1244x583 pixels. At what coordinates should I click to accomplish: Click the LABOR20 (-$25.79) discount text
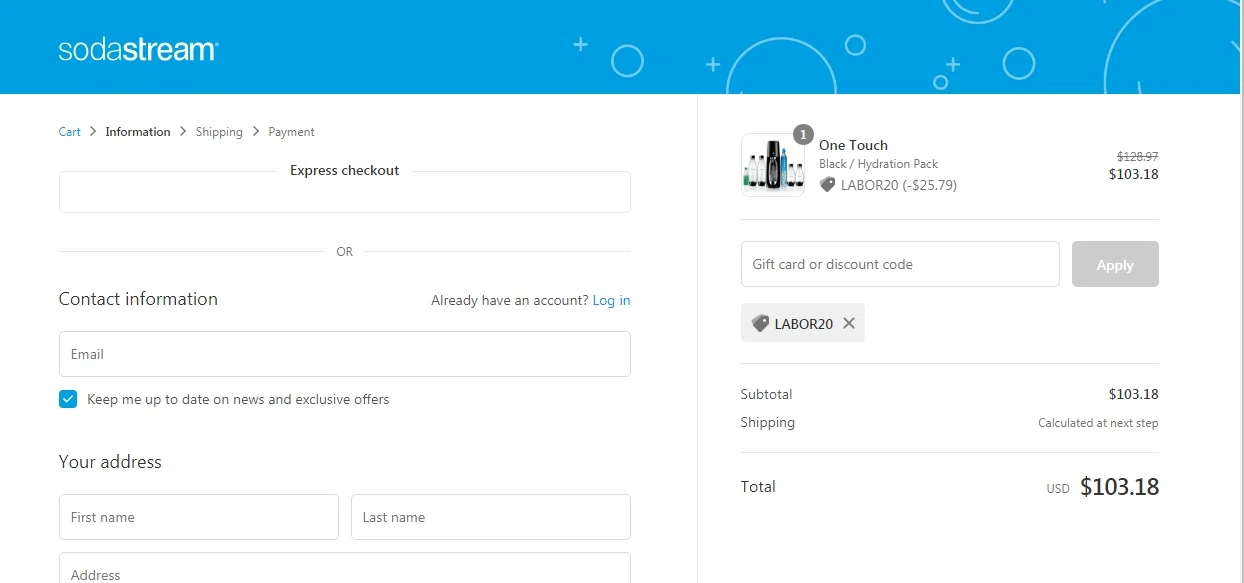pos(899,185)
